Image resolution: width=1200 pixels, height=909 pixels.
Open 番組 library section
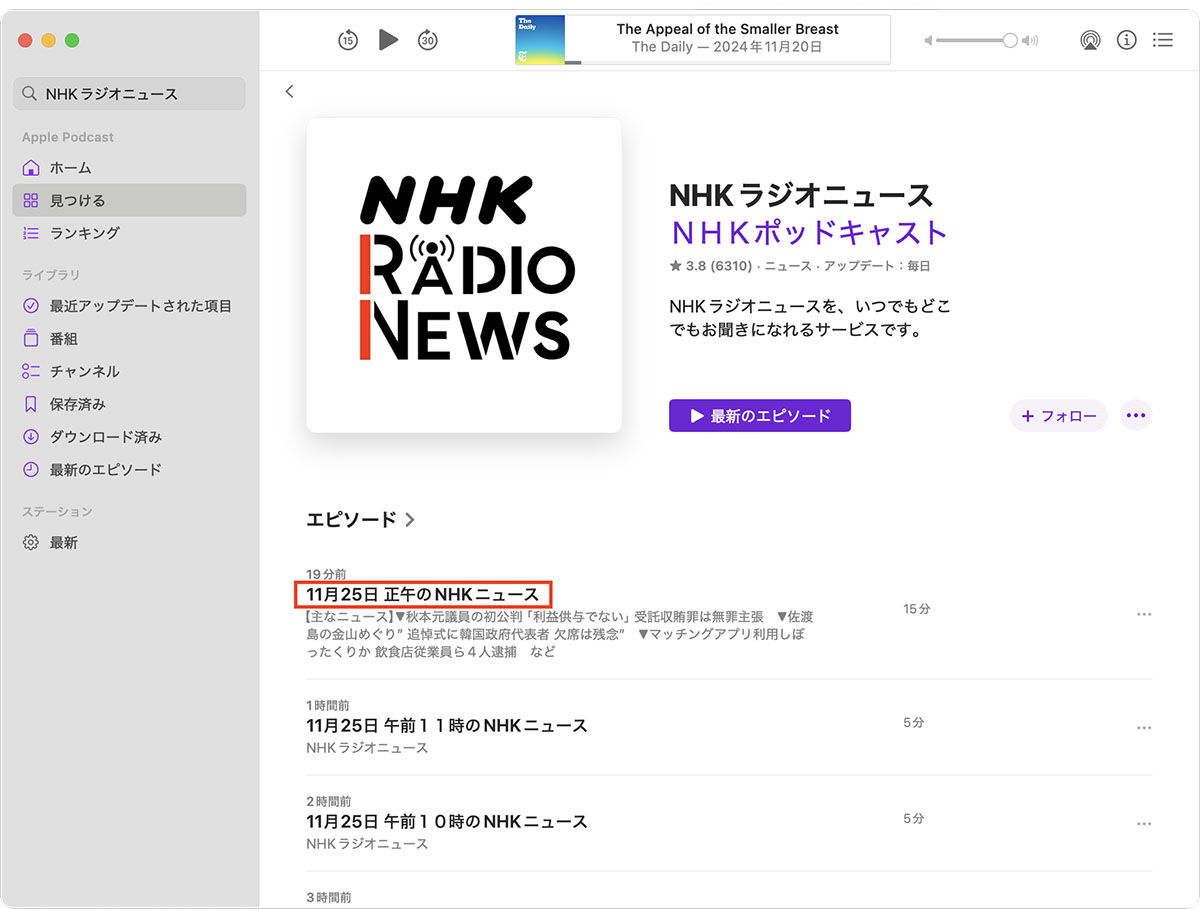(129, 339)
